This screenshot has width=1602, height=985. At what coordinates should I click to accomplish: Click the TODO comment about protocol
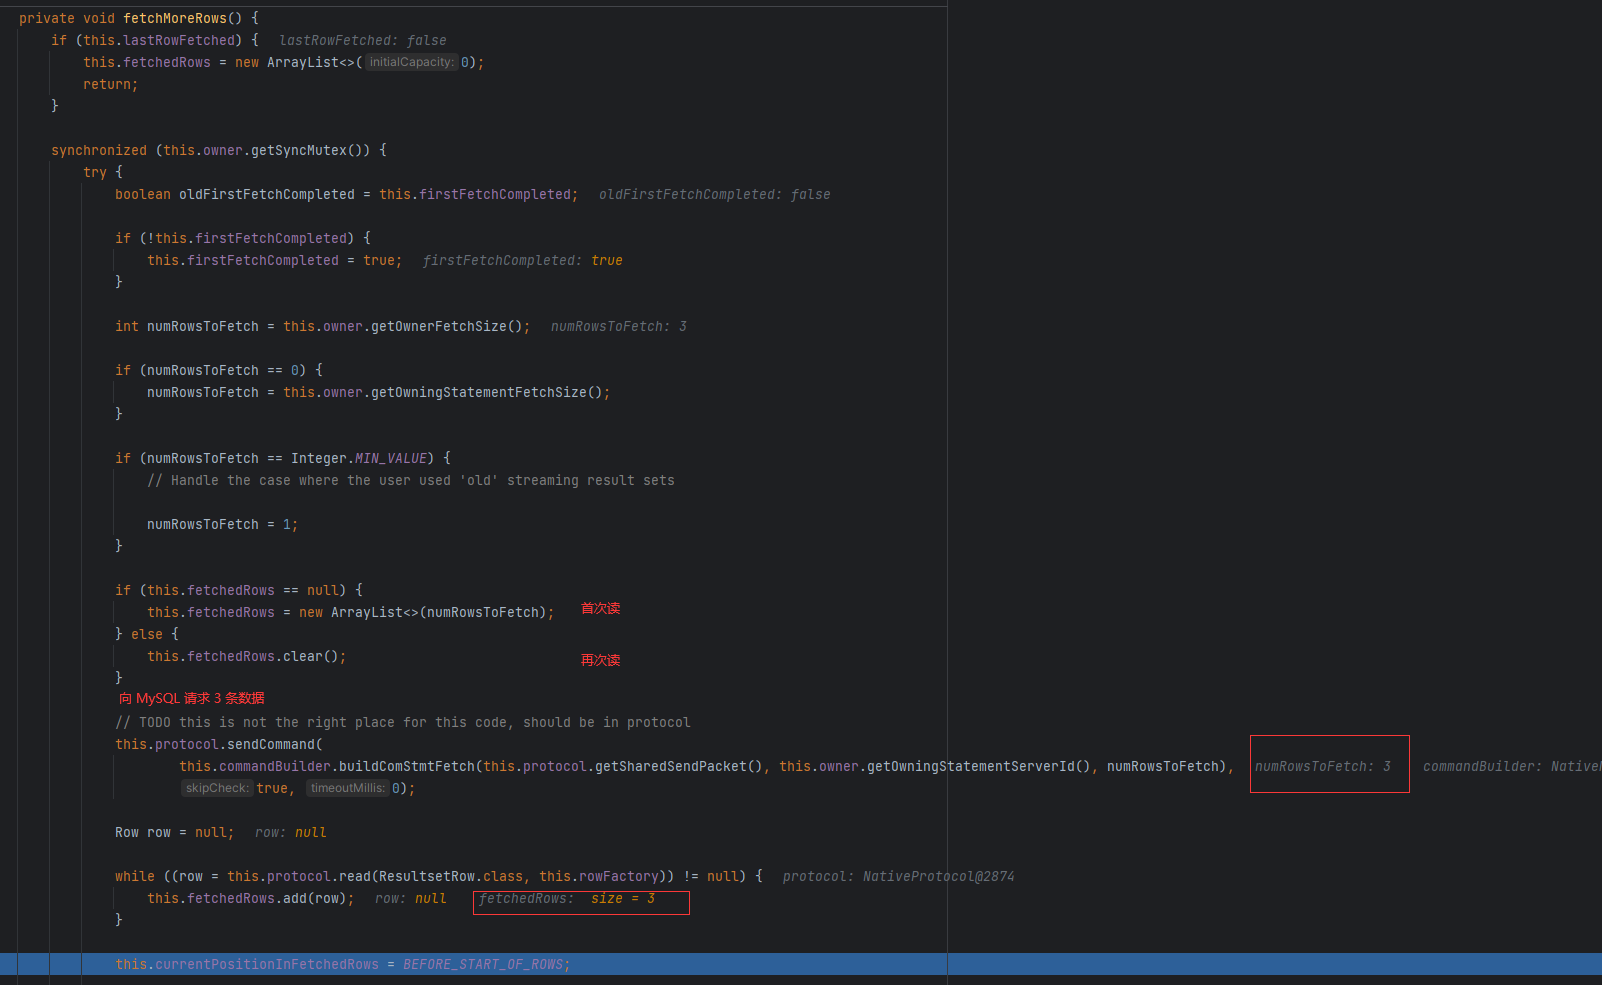point(403,722)
